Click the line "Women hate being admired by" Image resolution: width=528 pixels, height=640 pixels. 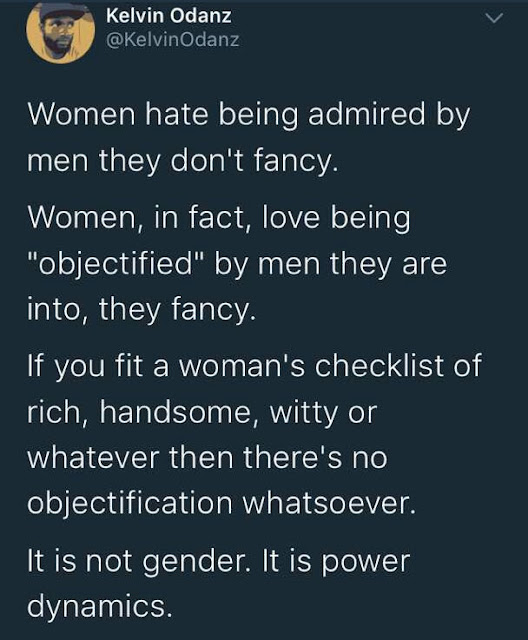(249, 116)
